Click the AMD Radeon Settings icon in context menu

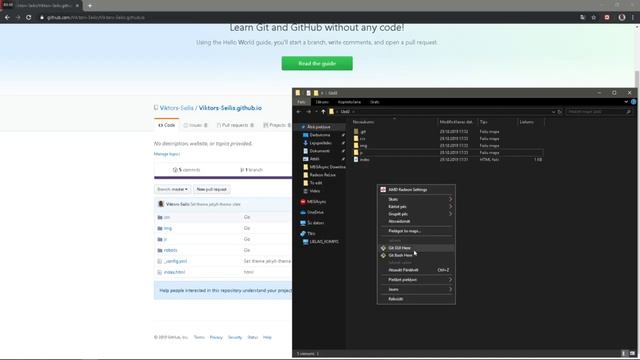click(x=383, y=189)
